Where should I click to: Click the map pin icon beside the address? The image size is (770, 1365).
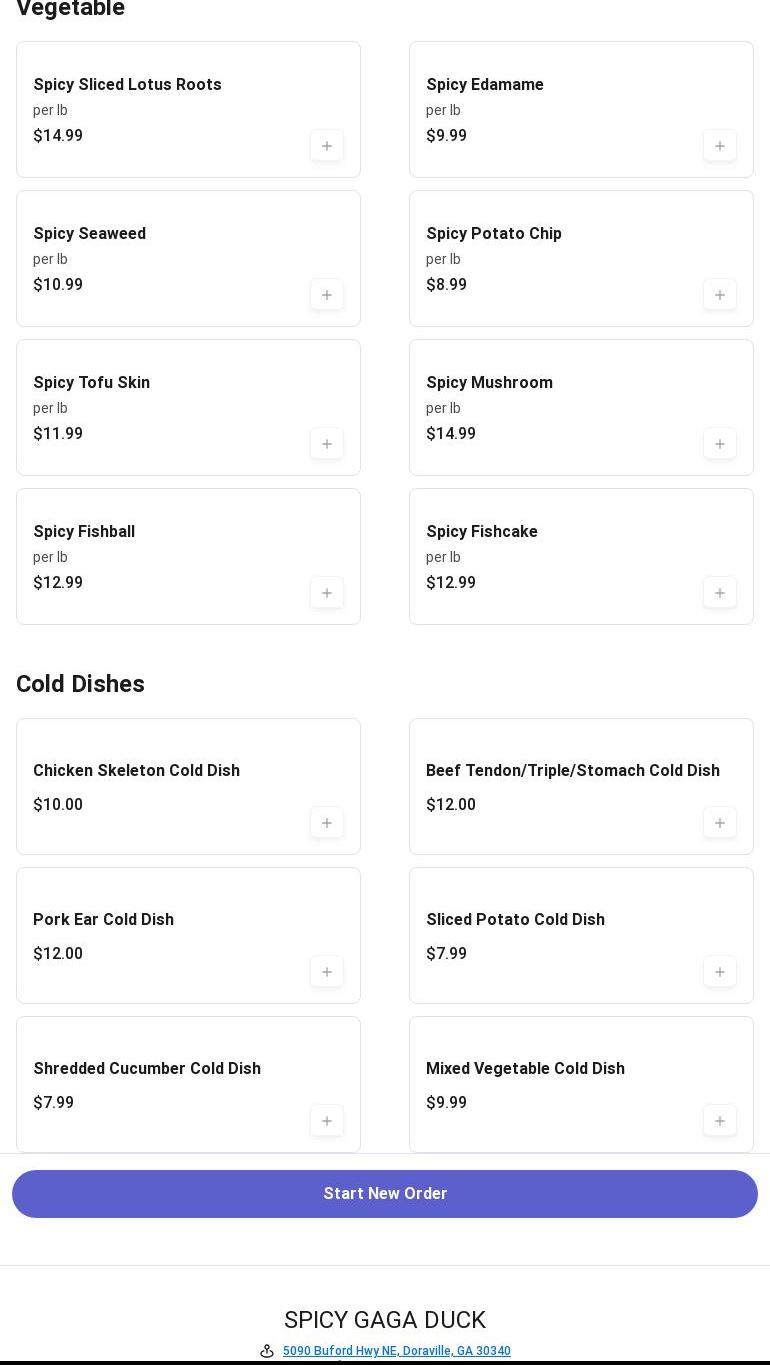[x=267, y=1351]
